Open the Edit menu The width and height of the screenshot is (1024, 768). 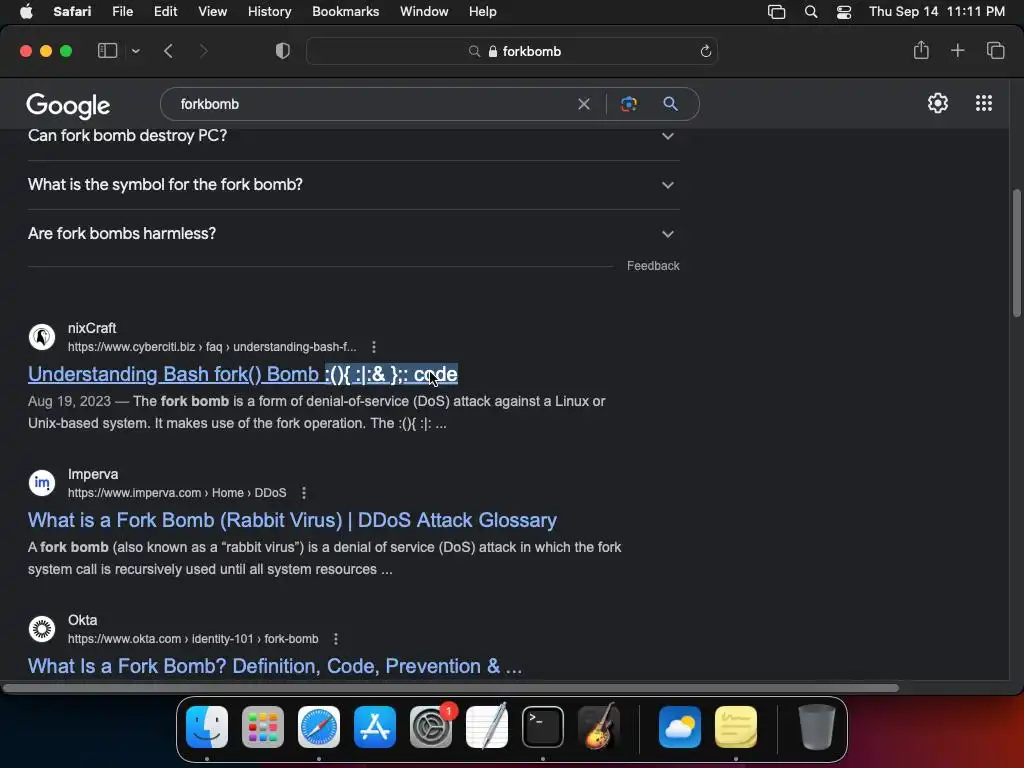point(165,12)
